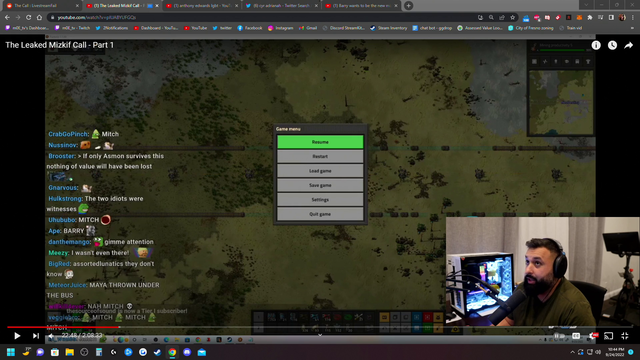Open the Instagram bookmark
The width and height of the screenshot is (640, 360).
pyautogui.click(x=280, y=28)
